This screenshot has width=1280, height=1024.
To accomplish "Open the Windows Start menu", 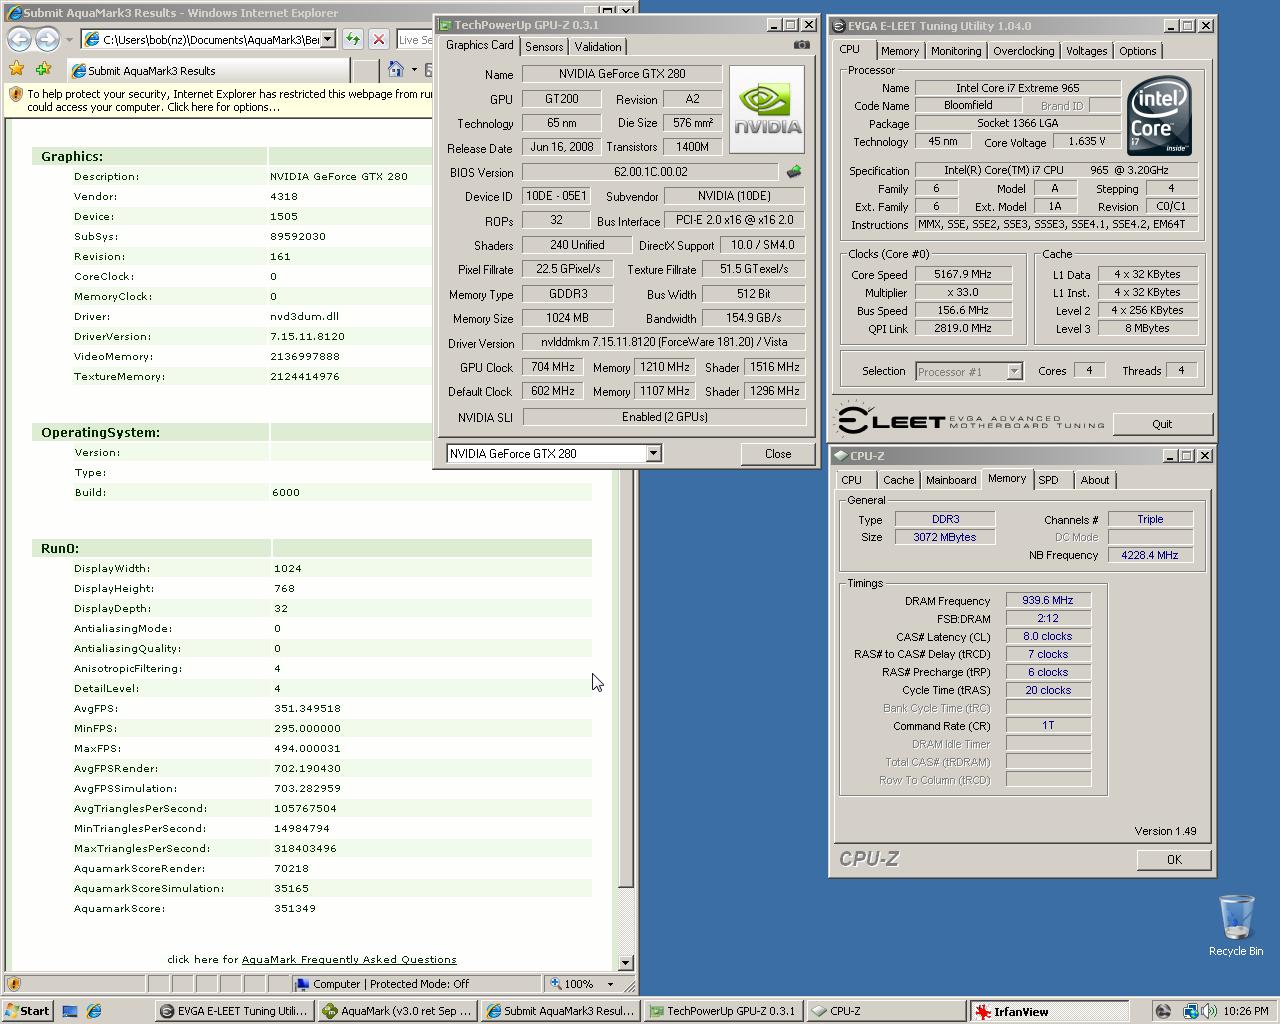I will [x=27, y=1011].
